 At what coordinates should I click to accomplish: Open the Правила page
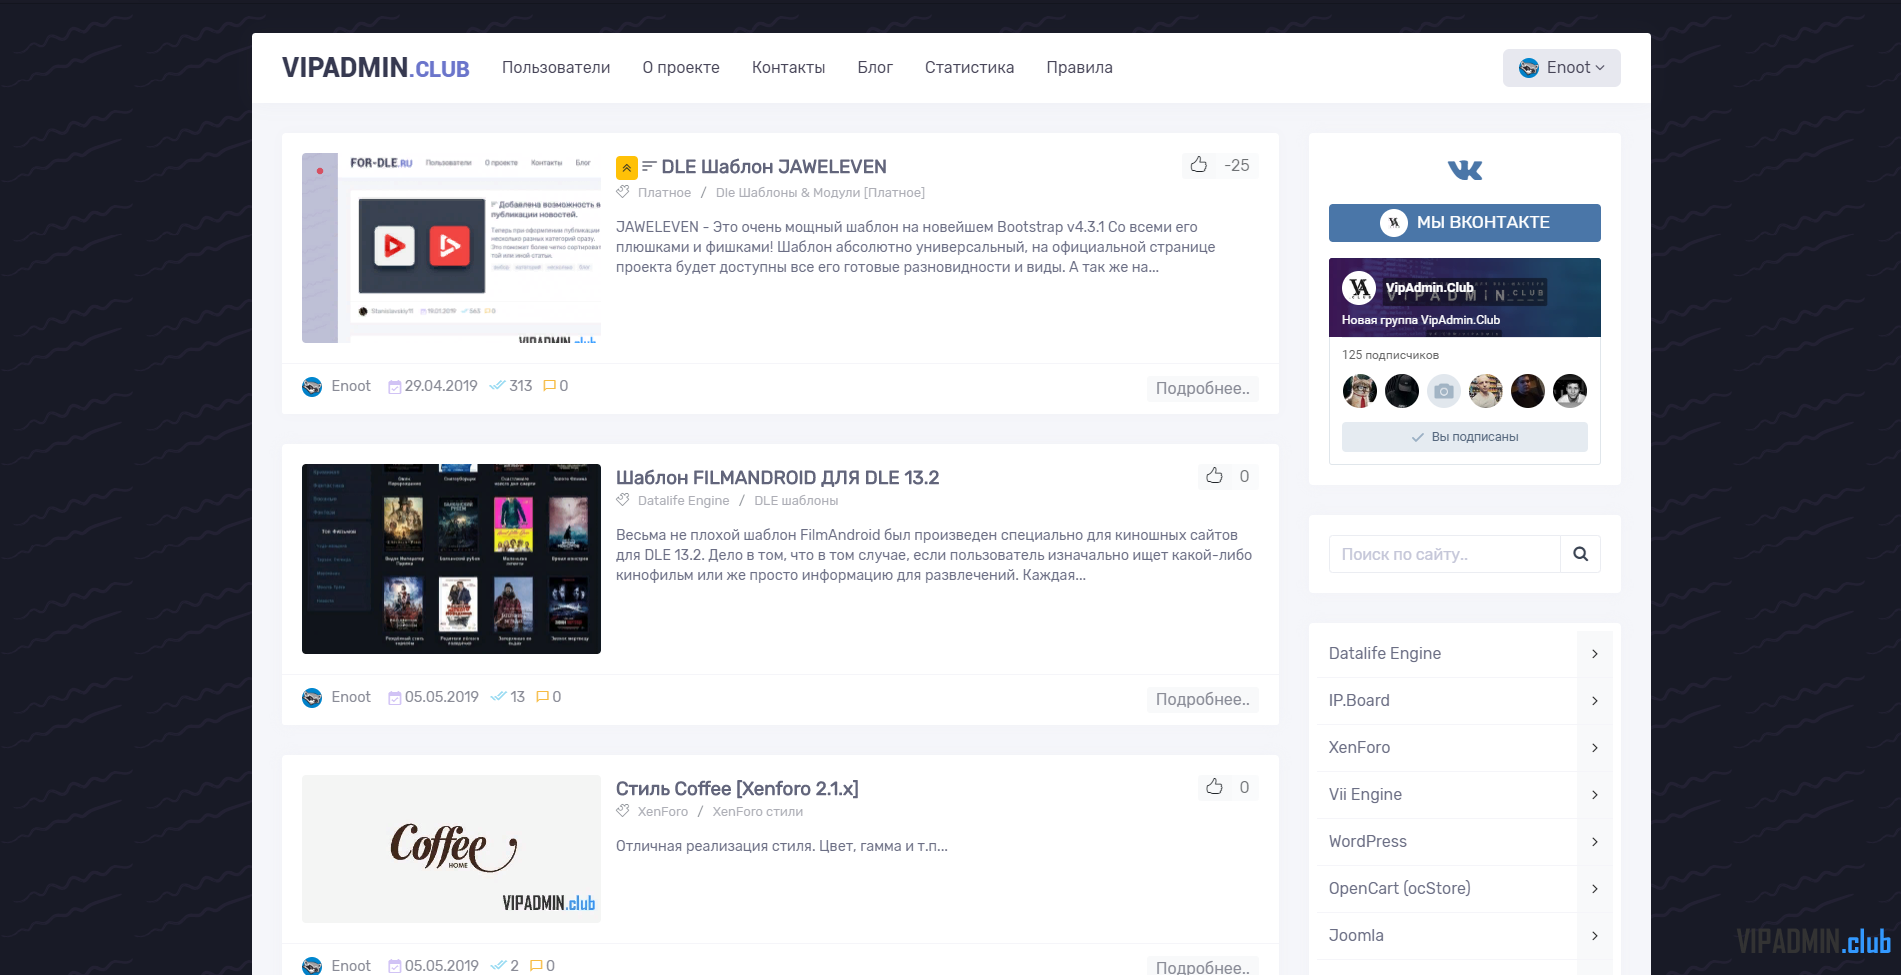tap(1079, 68)
